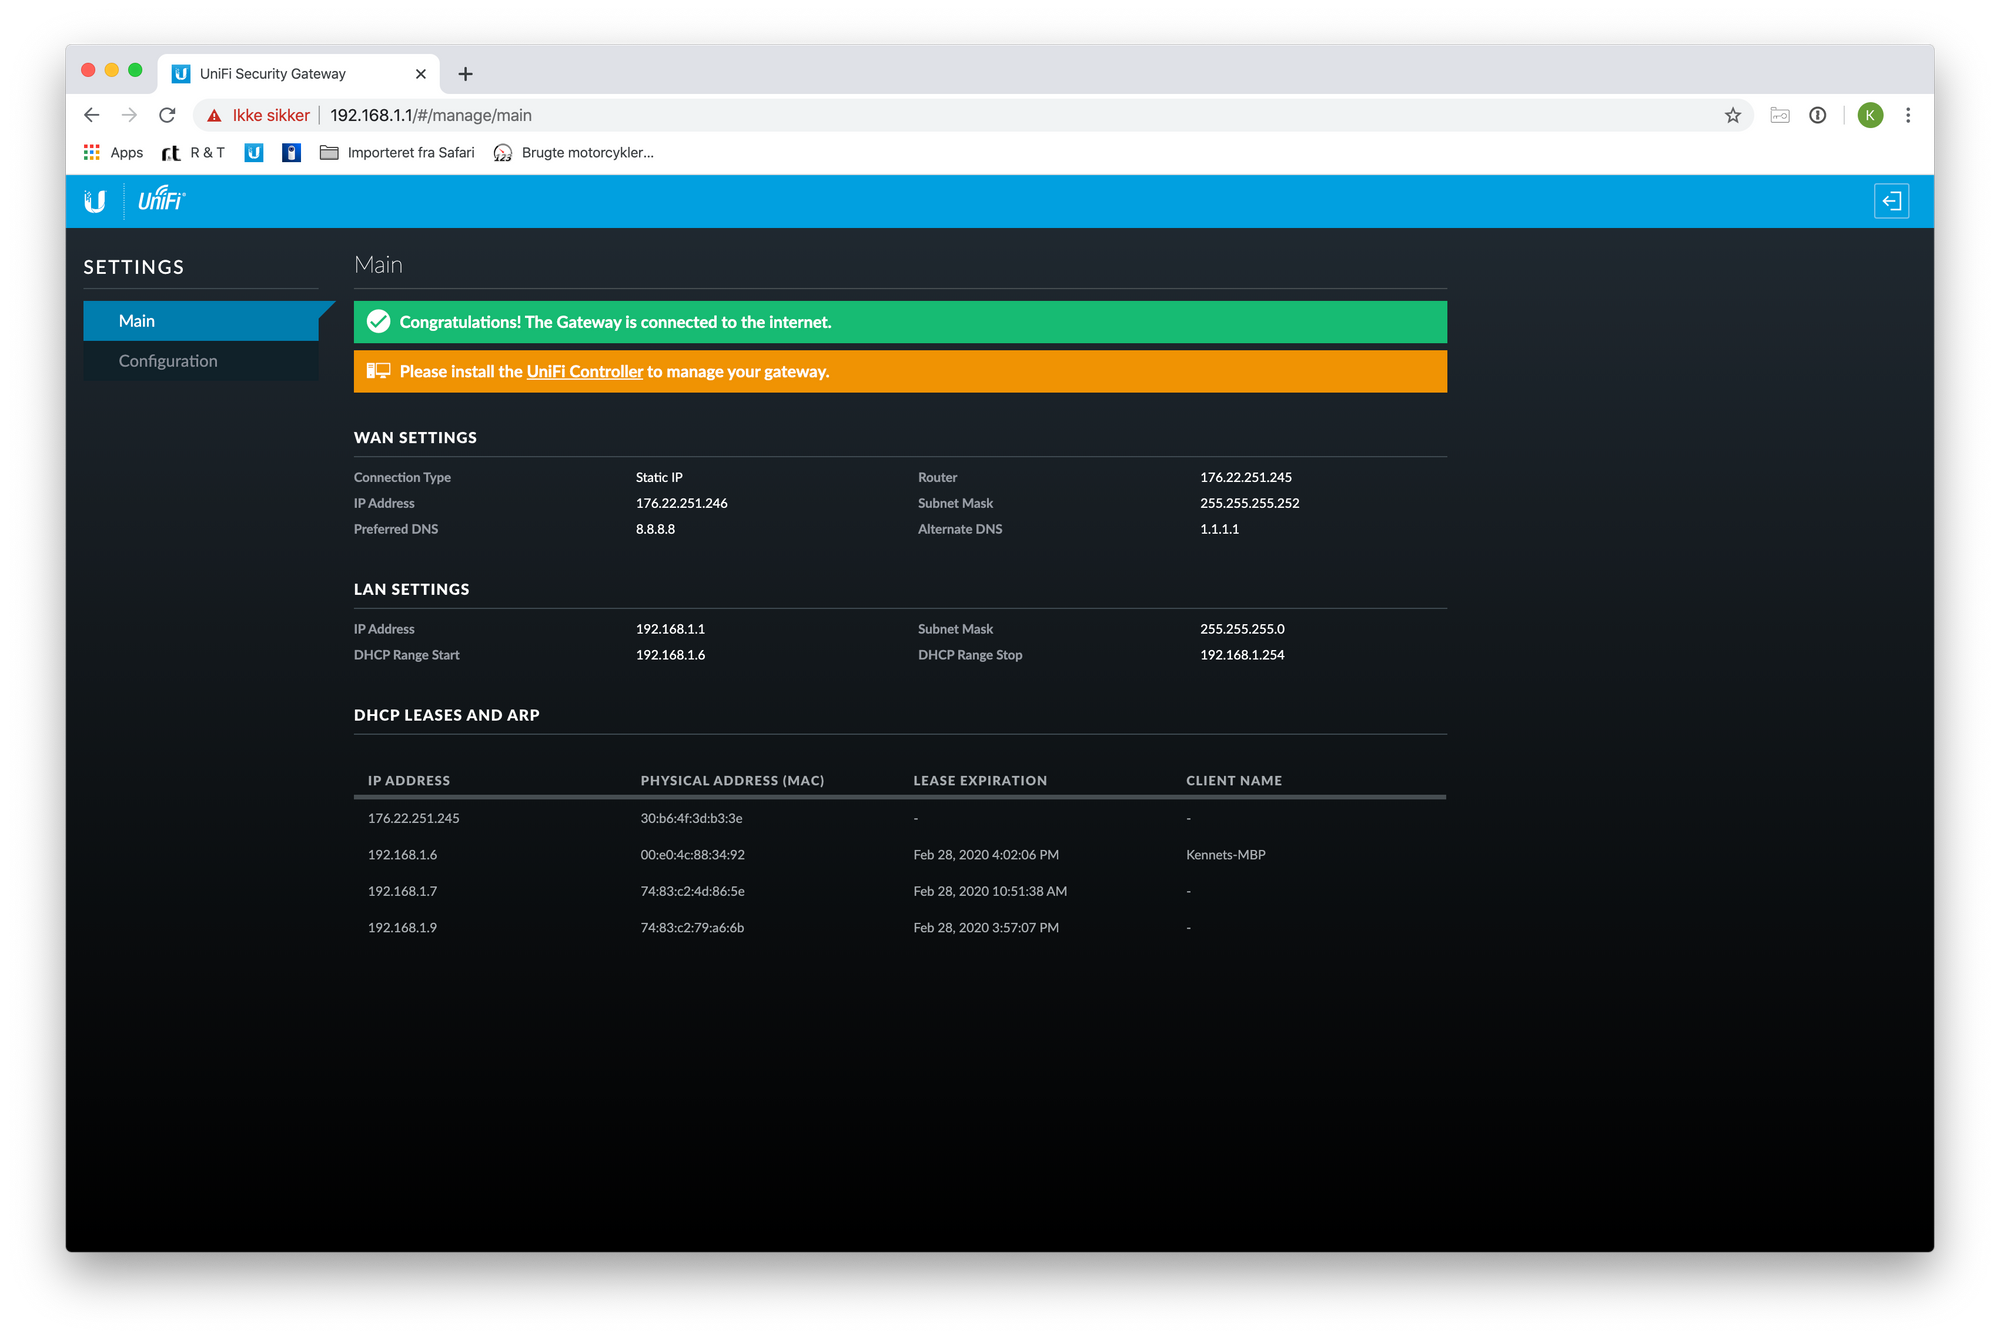Follow the UniFi Controller link
This screenshot has width=2000, height=1339.
coord(584,371)
